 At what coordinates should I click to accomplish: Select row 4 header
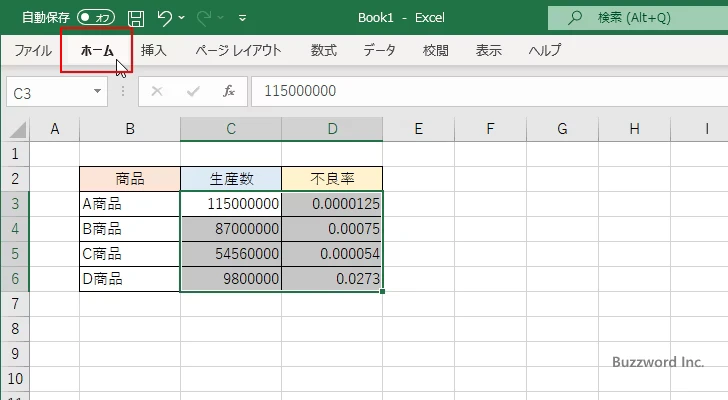(x=15, y=229)
